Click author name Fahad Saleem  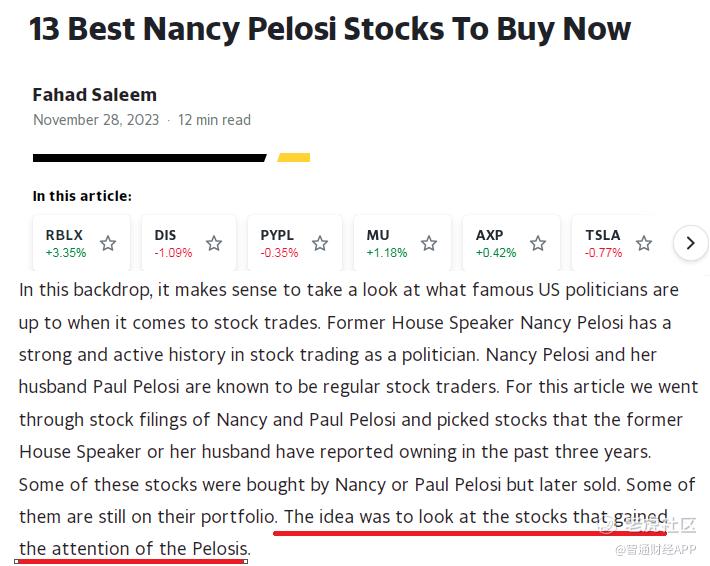[x=94, y=95]
